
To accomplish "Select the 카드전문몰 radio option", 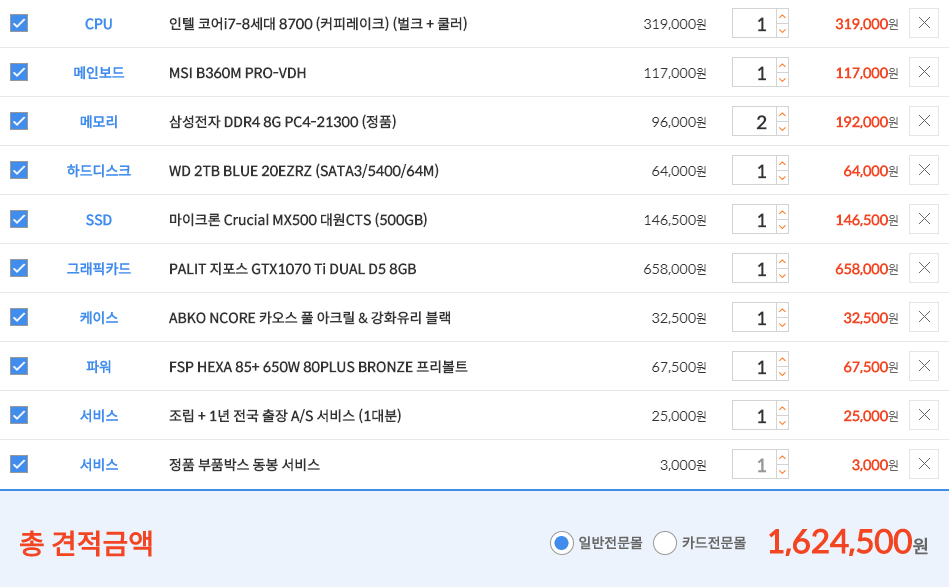I will (665, 543).
